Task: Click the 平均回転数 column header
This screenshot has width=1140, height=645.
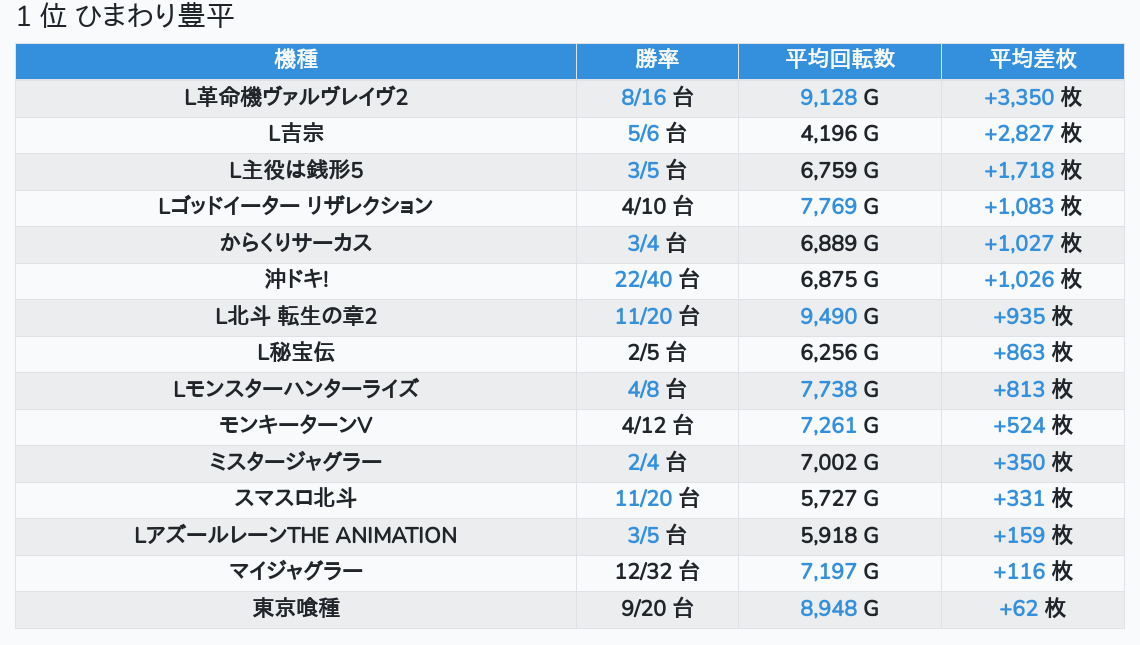Action: (x=839, y=60)
